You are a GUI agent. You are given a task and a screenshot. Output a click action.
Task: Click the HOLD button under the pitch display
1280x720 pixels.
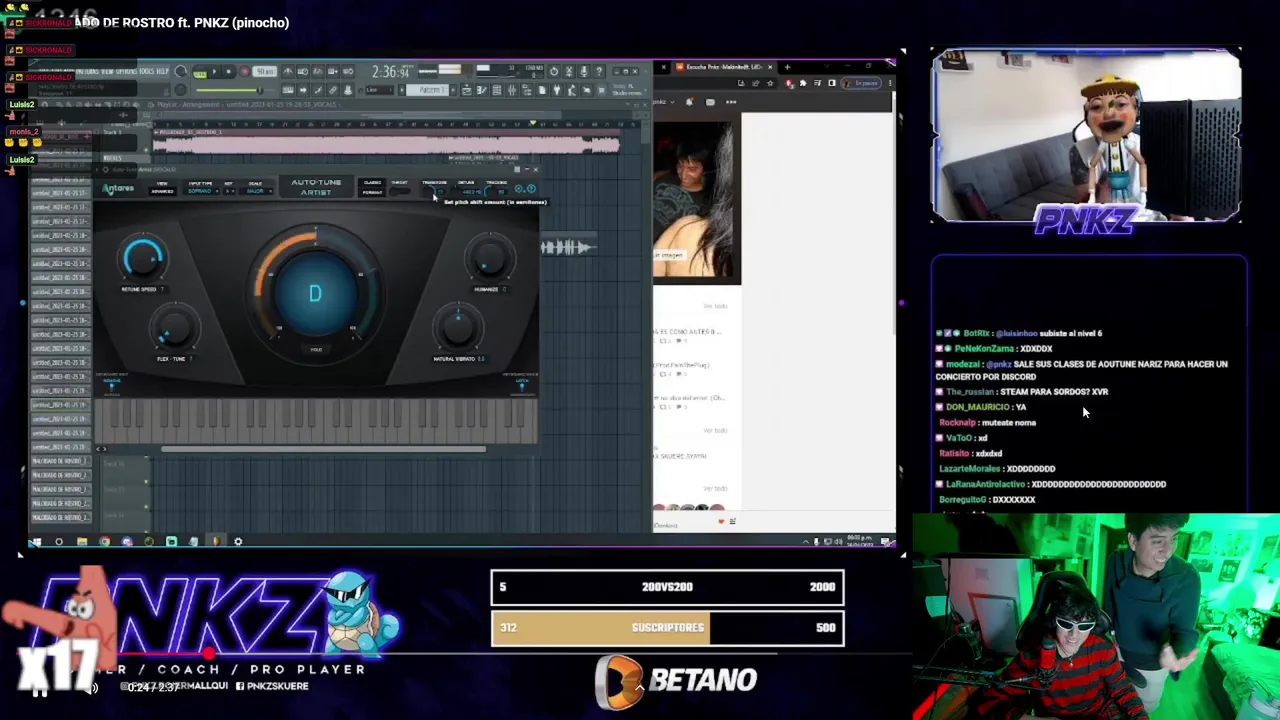pos(316,350)
